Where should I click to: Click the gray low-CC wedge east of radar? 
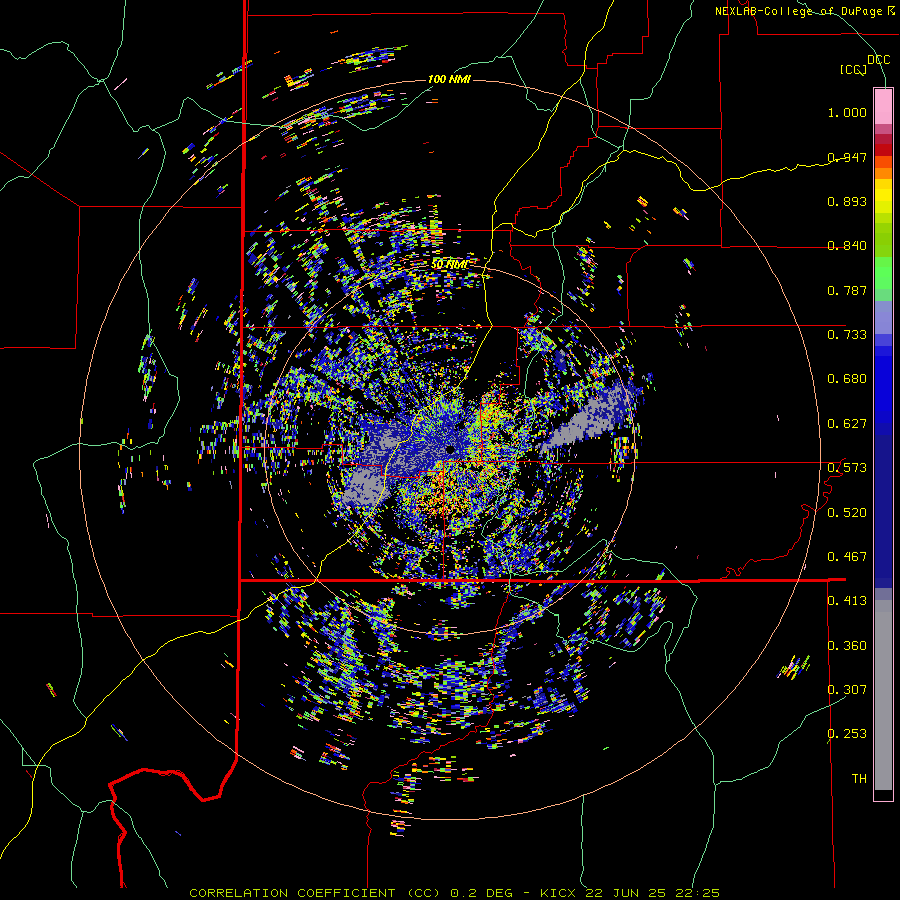pyautogui.click(x=591, y=417)
